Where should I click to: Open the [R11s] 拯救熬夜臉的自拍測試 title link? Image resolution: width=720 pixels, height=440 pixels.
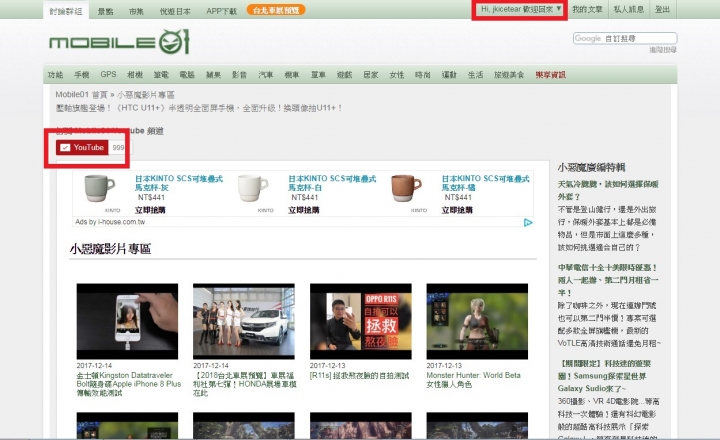click(360, 376)
